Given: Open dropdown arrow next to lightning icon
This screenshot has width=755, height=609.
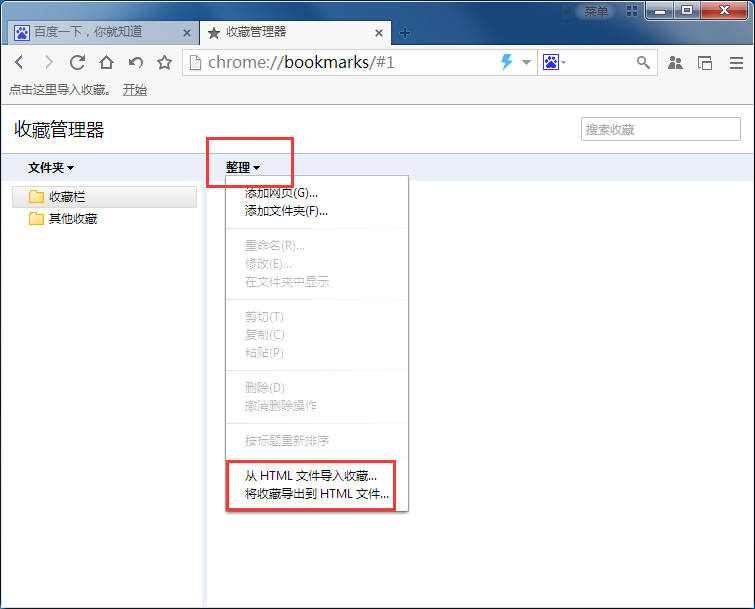Looking at the screenshot, I should [526, 62].
